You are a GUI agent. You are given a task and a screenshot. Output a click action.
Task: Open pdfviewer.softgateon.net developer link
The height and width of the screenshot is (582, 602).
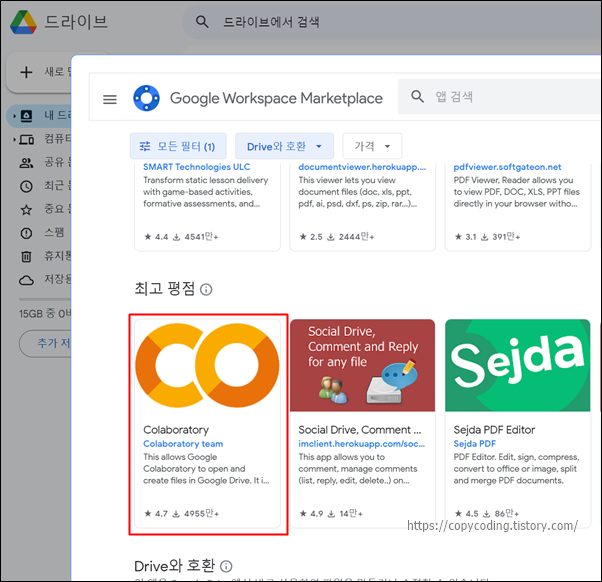tap(507, 167)
